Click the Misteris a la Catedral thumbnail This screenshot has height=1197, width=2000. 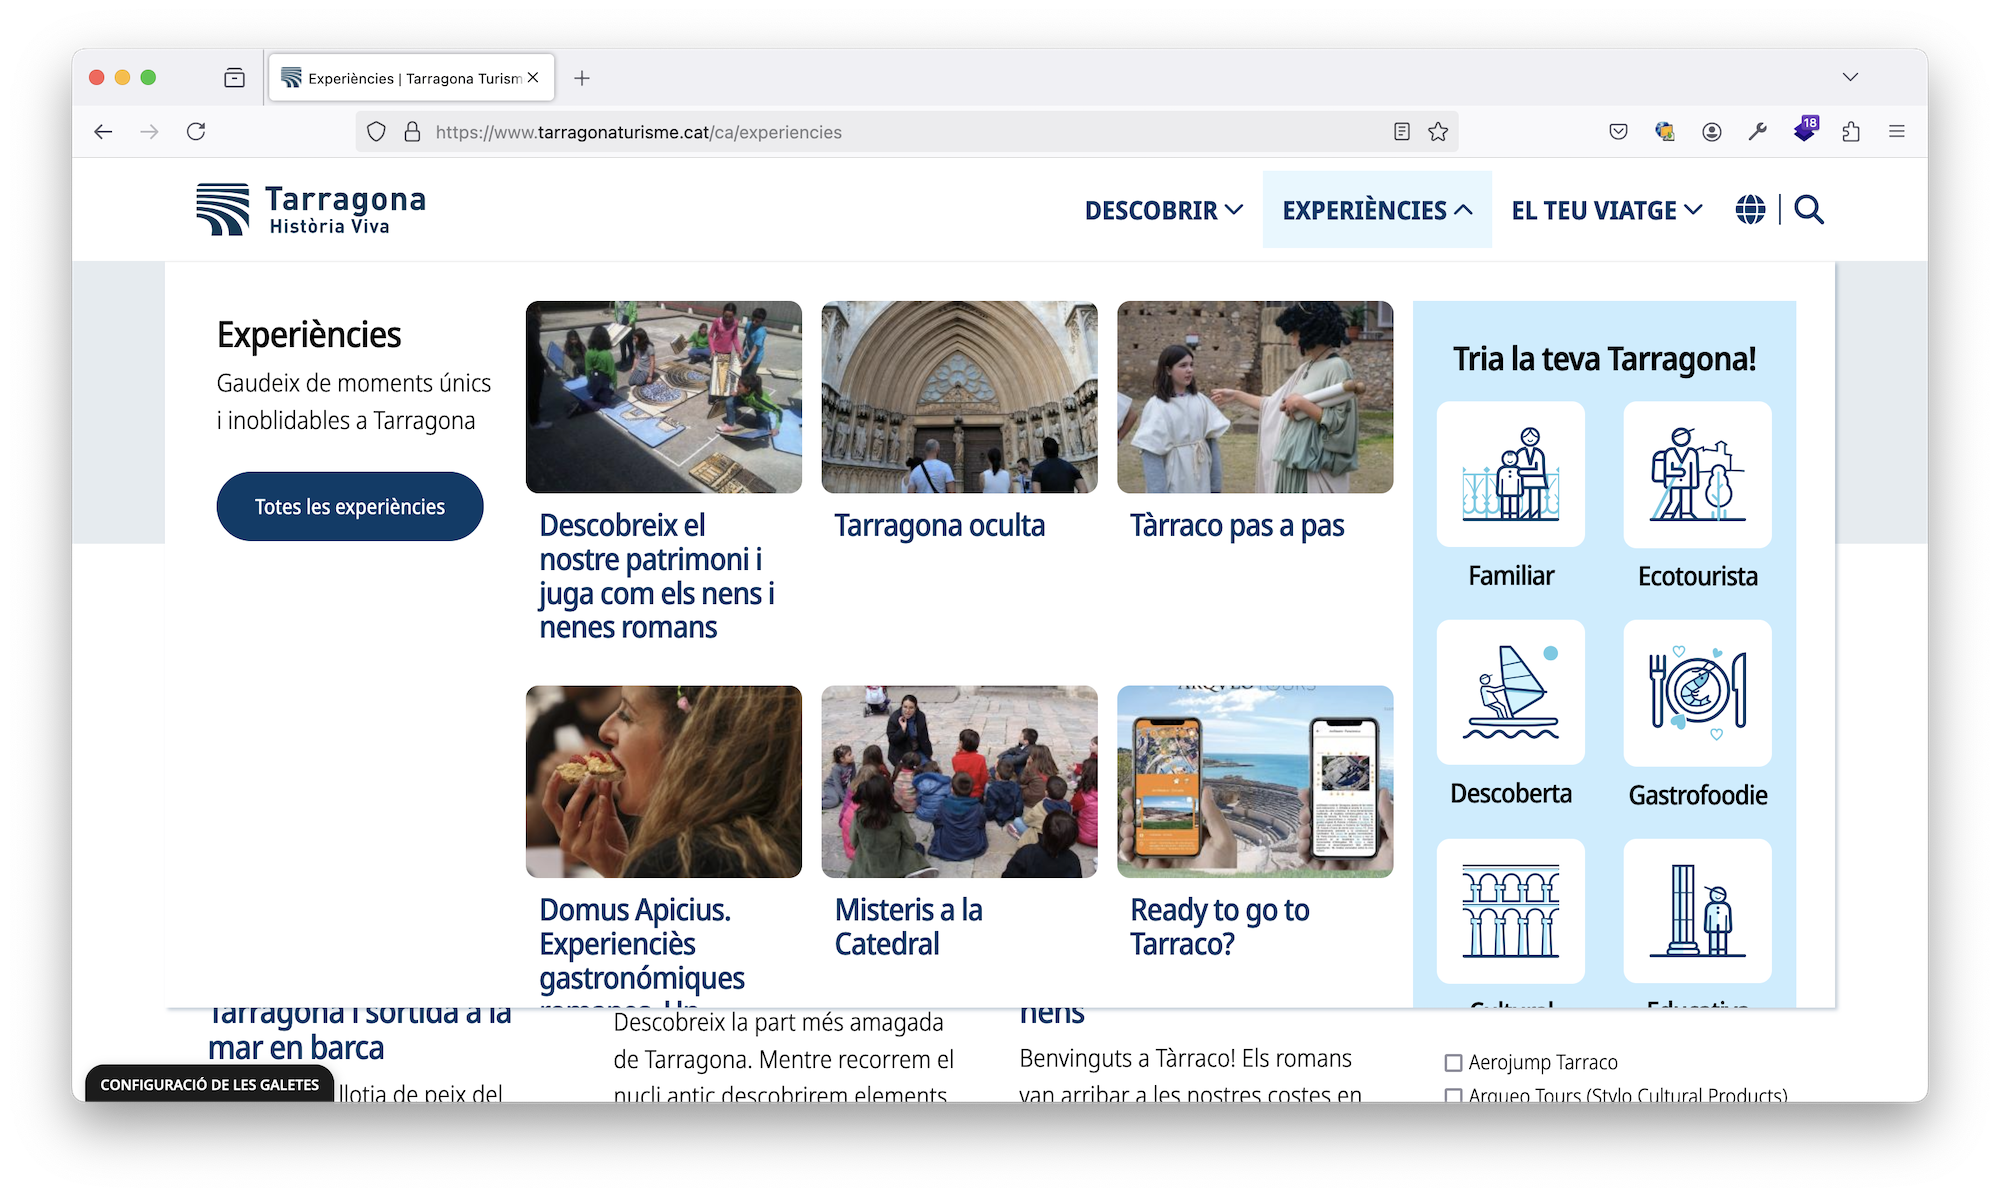tap(959, 781)
